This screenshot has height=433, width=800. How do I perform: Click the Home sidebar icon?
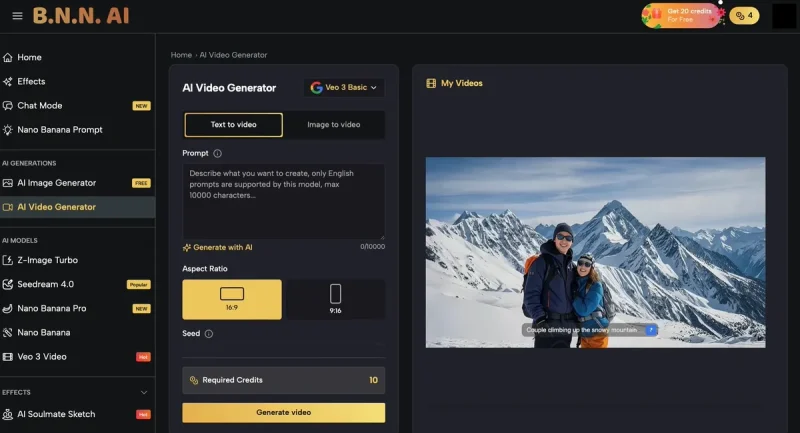point(9,58)
